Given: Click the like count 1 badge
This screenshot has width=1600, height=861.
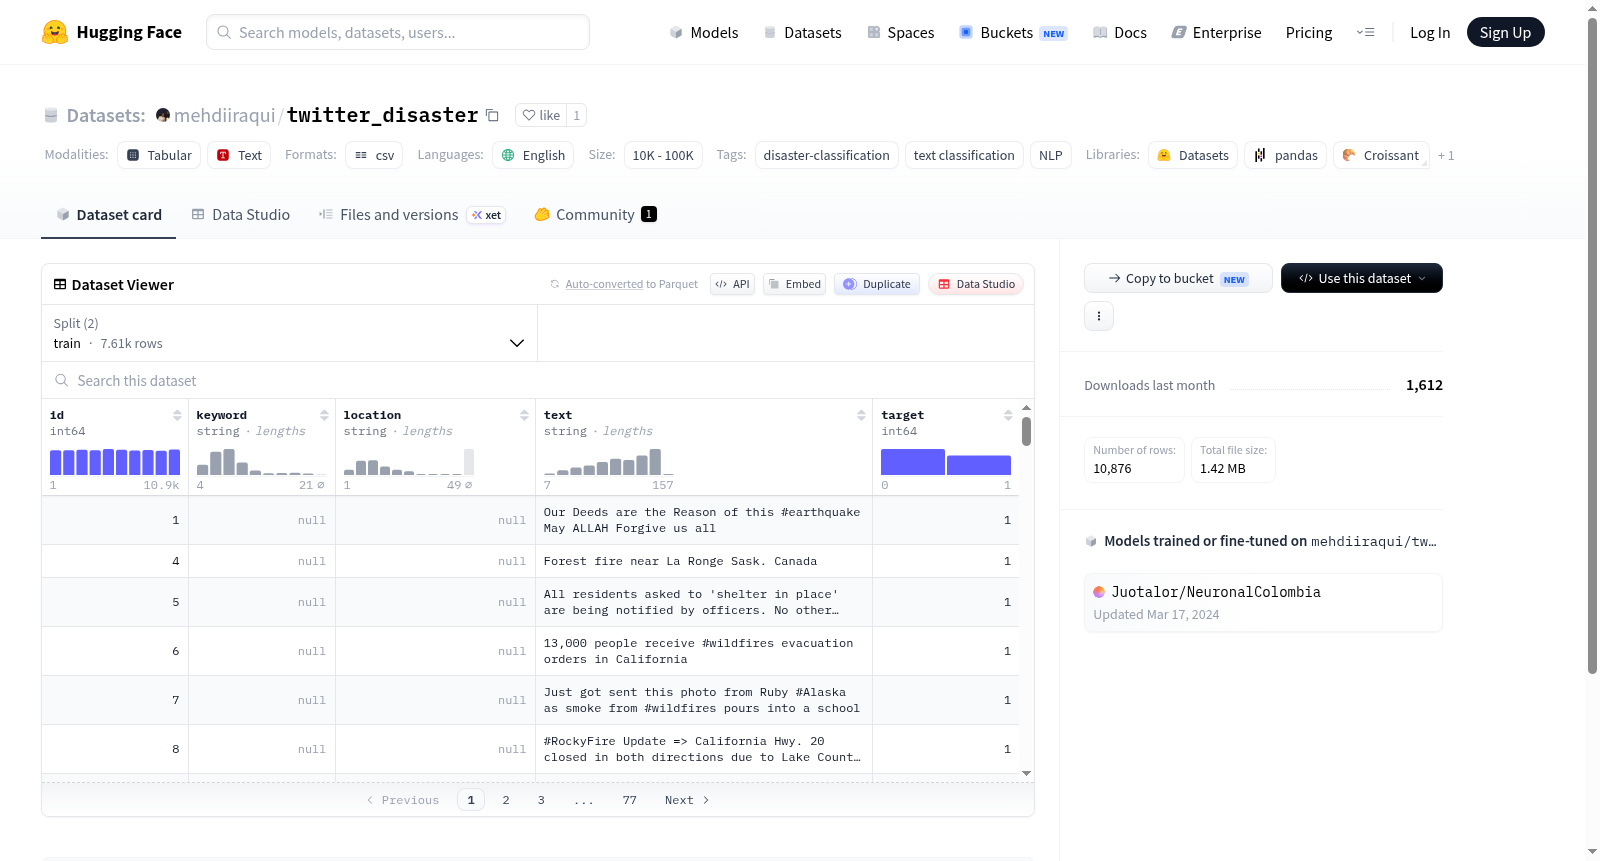Looking at the screenshot, I should coord(576,115).
